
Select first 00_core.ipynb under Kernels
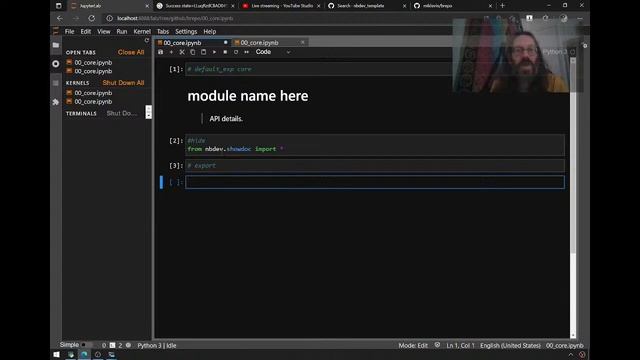pos(93,93)
